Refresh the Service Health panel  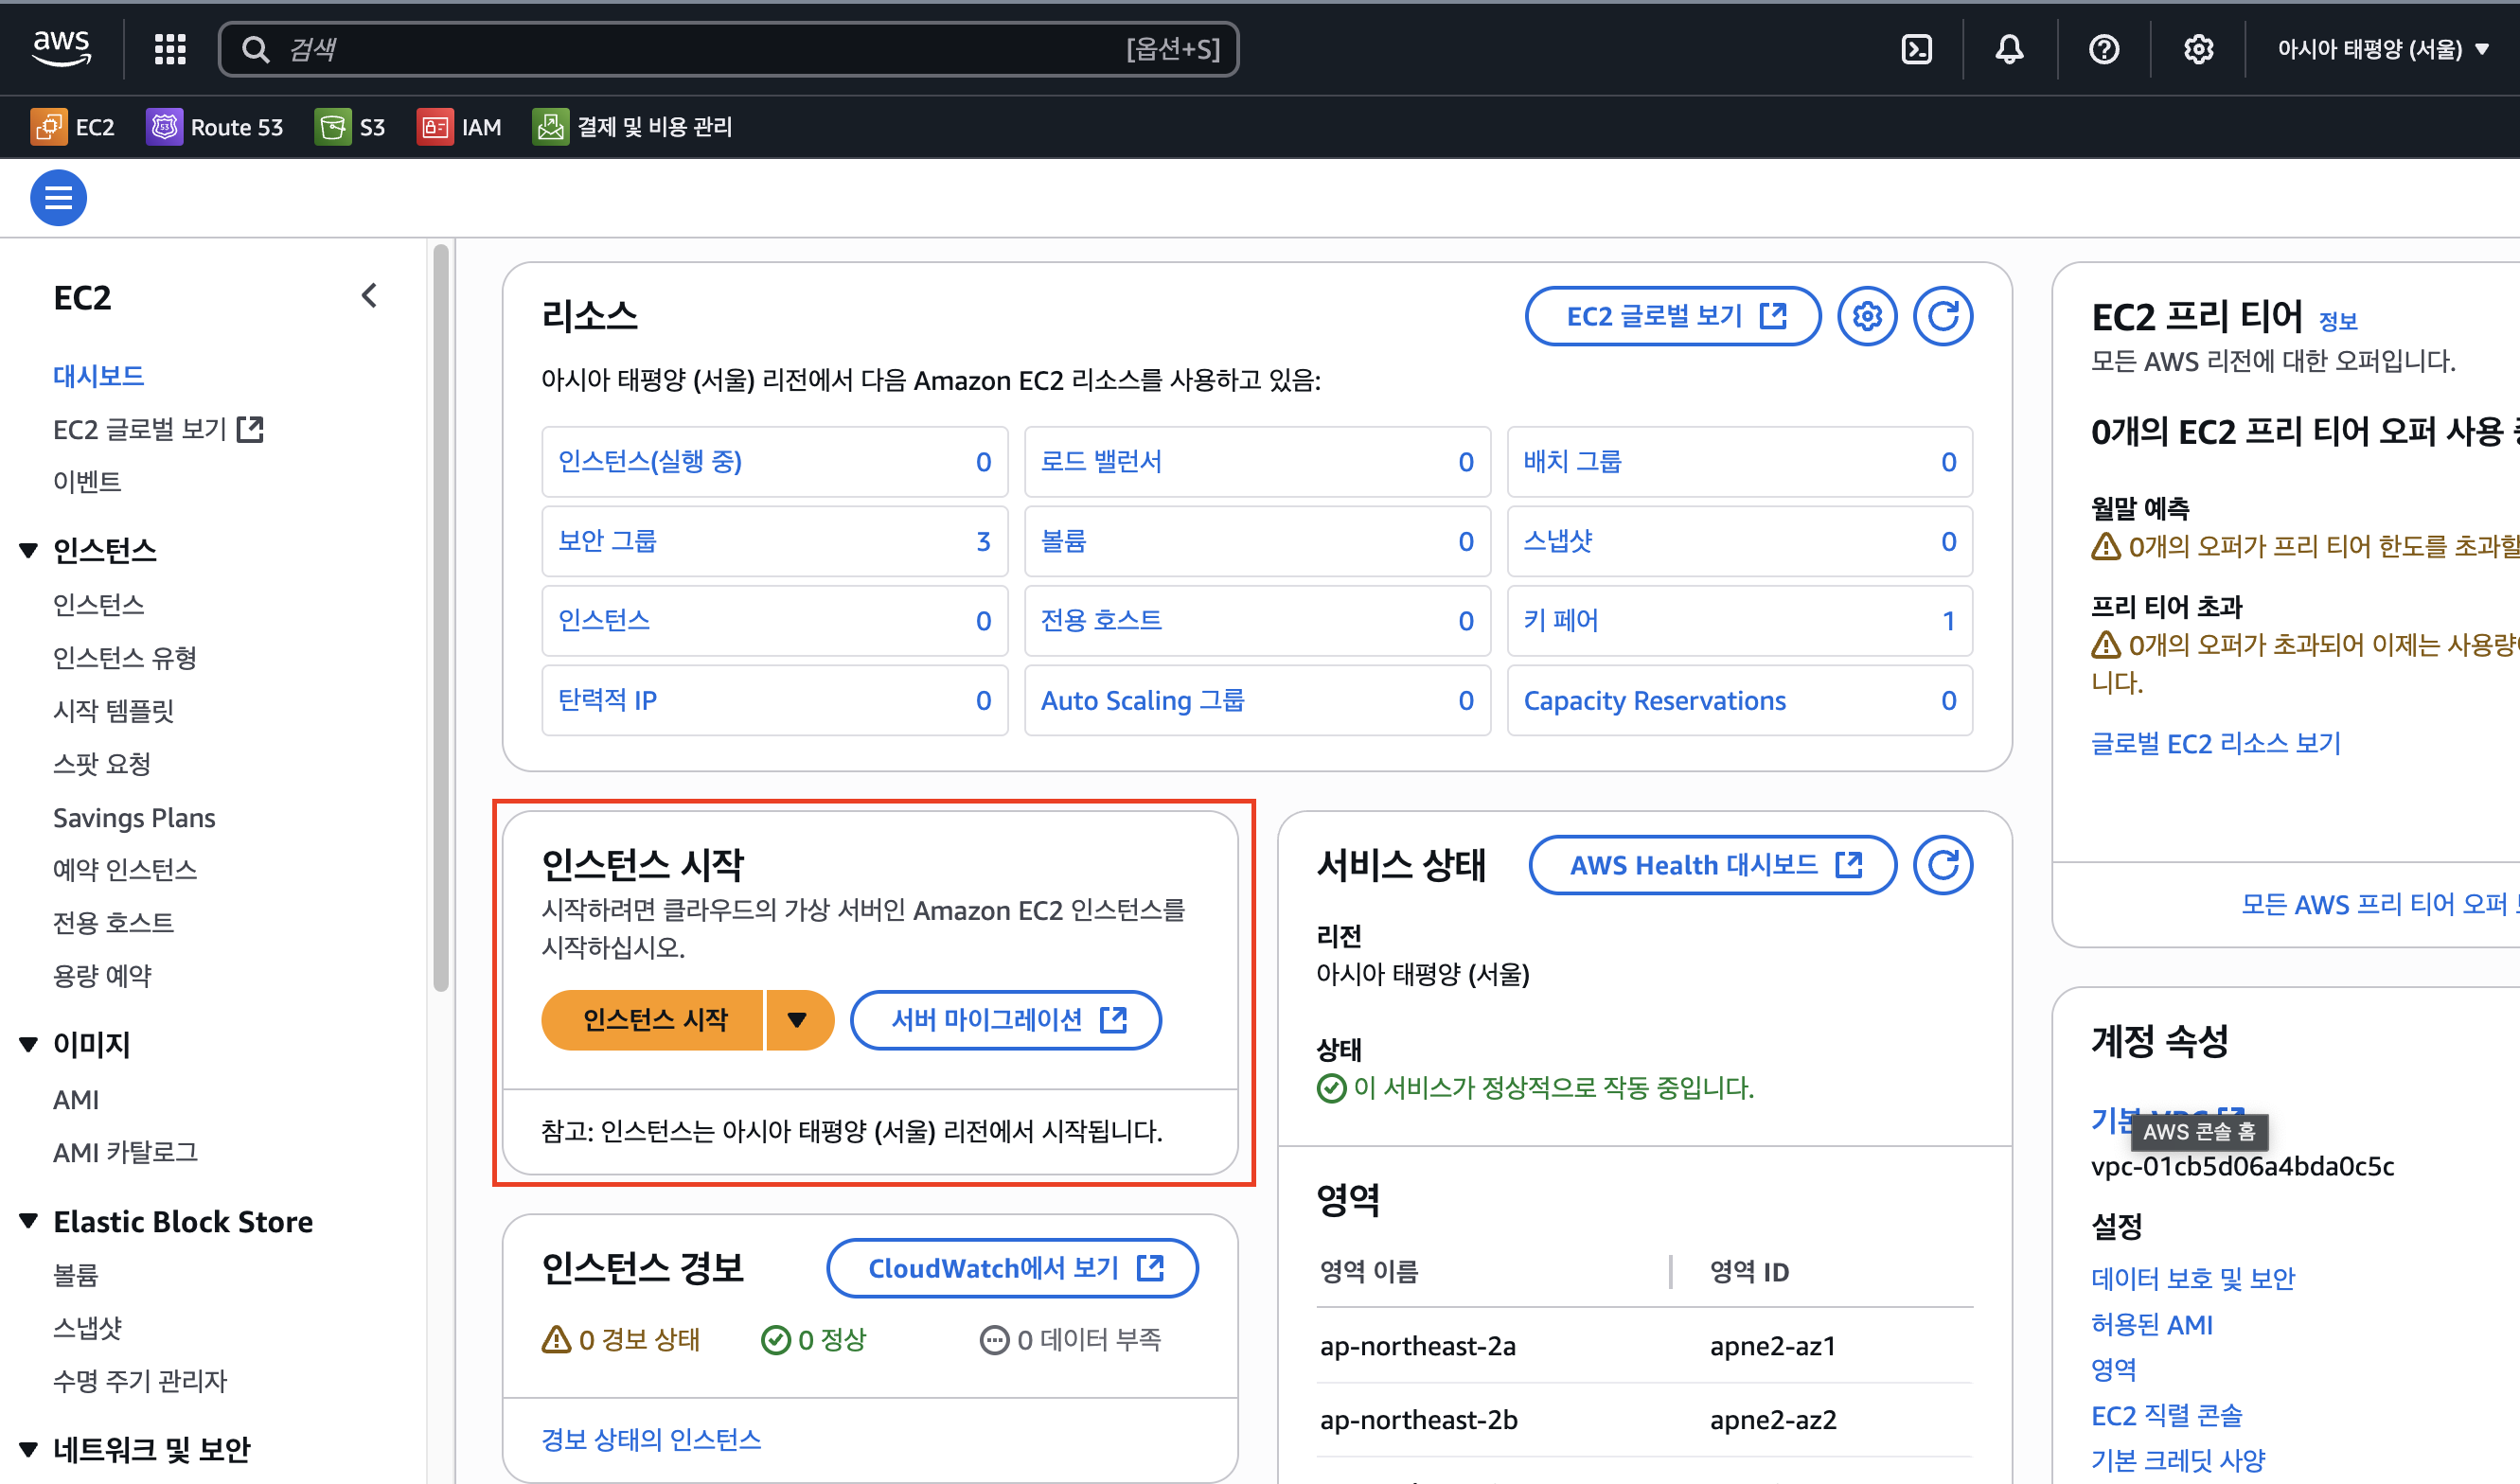tap(1942, 865)
